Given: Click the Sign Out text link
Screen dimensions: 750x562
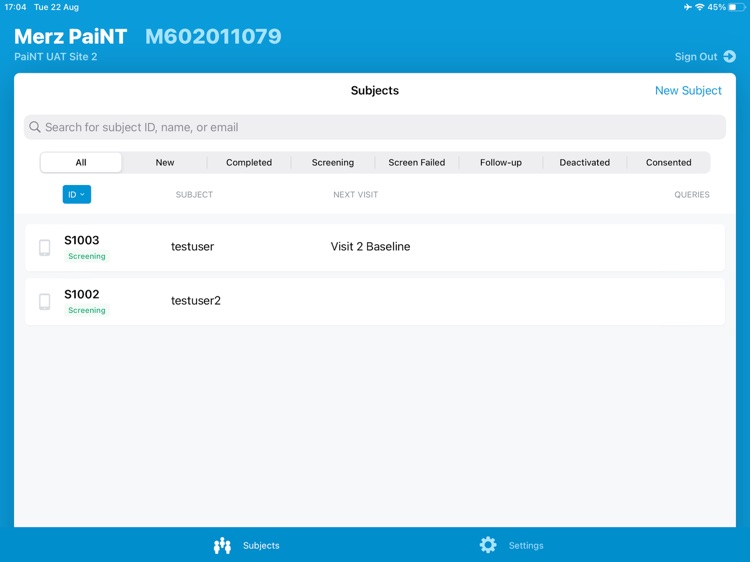Looking at the screenshot, I should click(696, 56).
